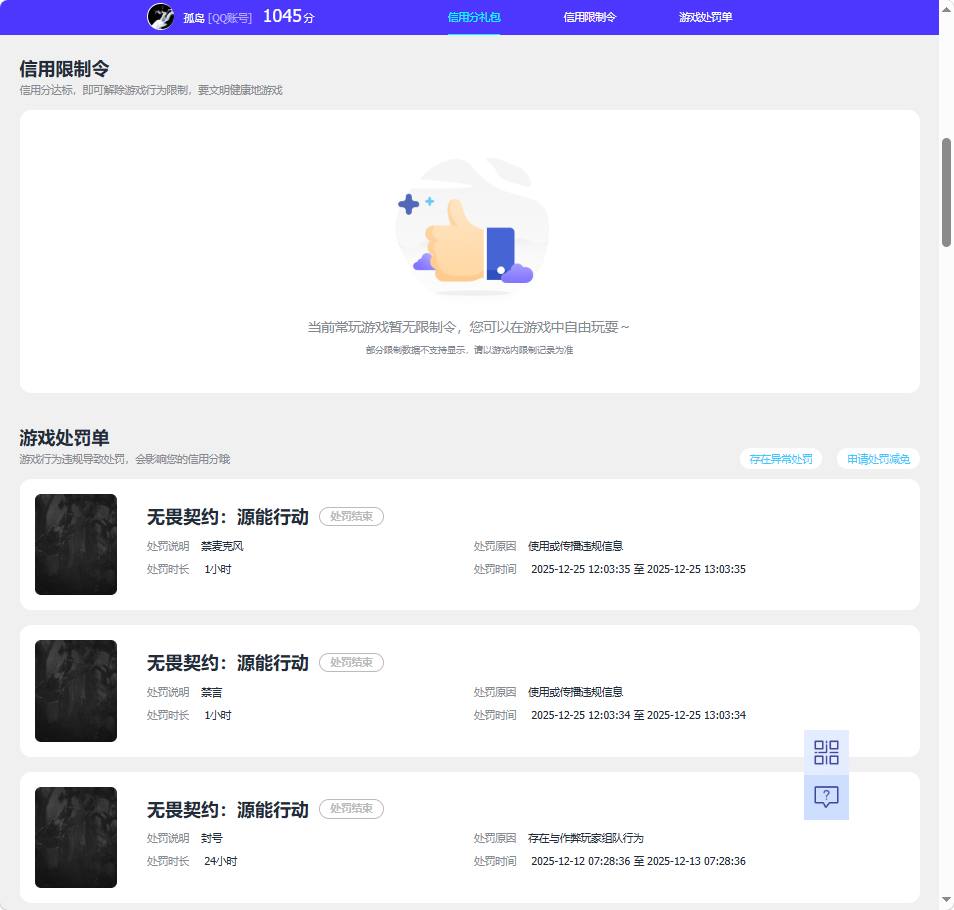954x910 pixels.
Task: Click time range starting 2025-12-25 12:03:35
Action: pyautogui.click(x=638, y=569)
